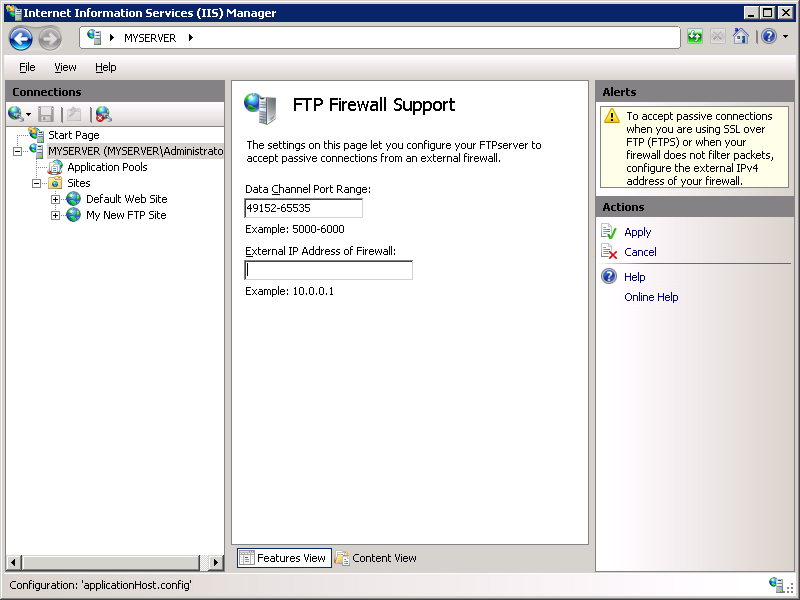
Task: Click the Actions pane Help question icon
Action: pyautogui.click(x=609, y=276)
